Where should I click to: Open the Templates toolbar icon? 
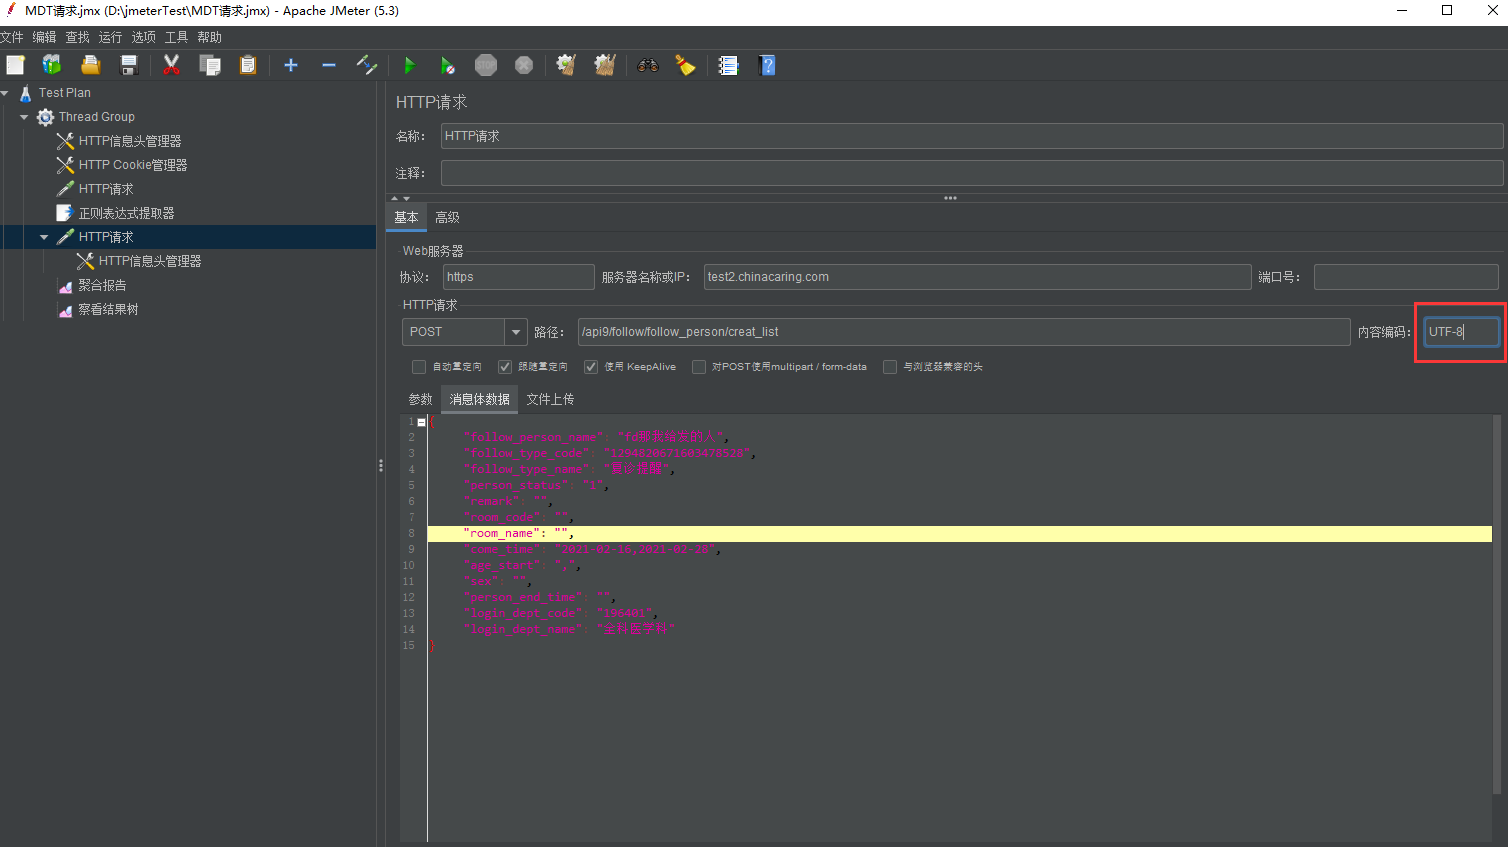coord(52,65)
